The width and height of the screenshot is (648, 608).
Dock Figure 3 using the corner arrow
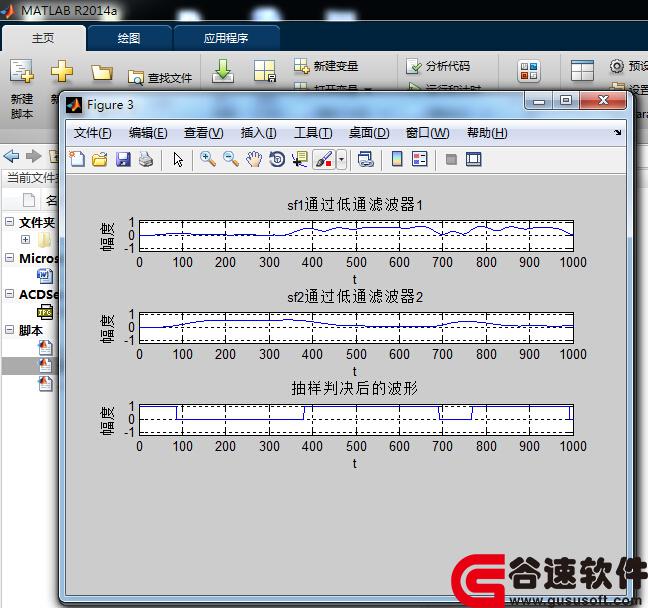[x=617, y=132]
